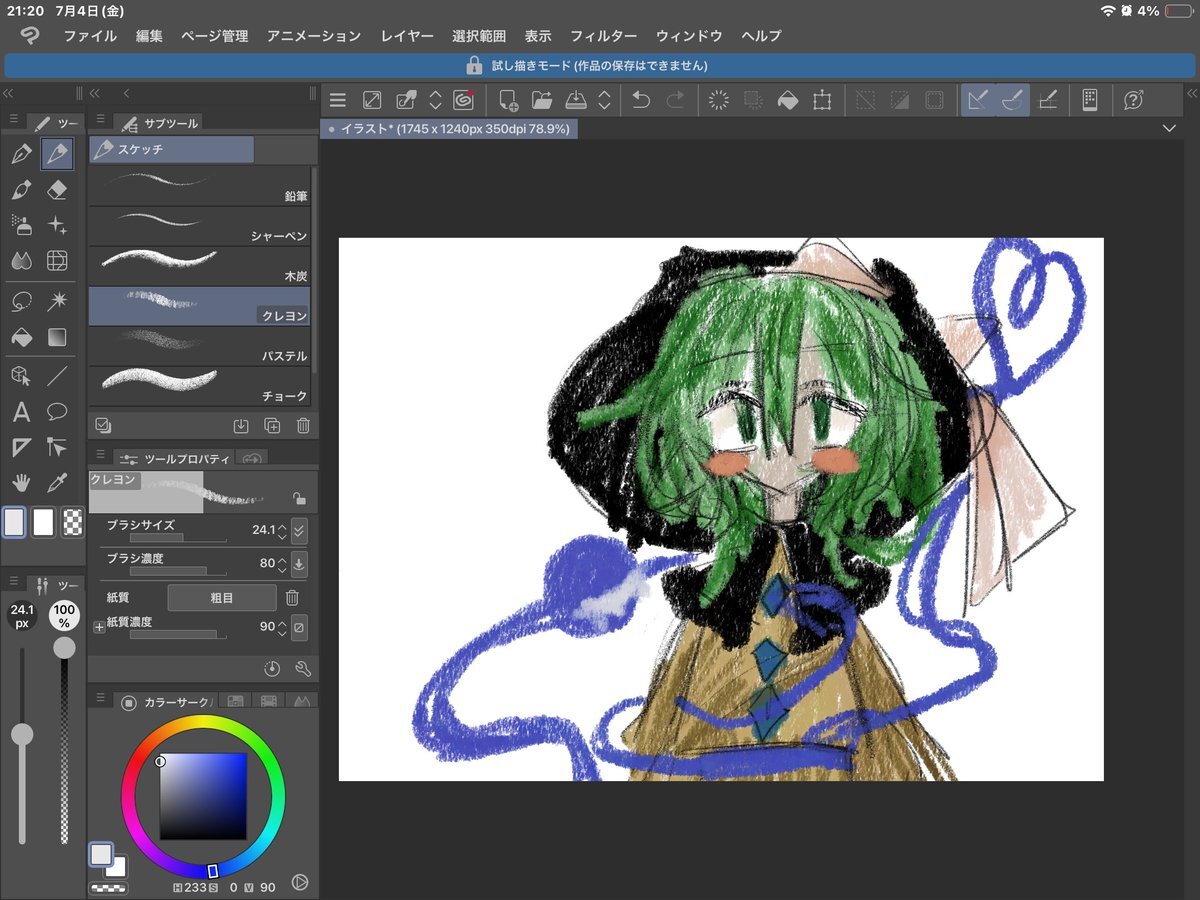
Task: Select the パステル sub tool
Action: tap(199, 346)
